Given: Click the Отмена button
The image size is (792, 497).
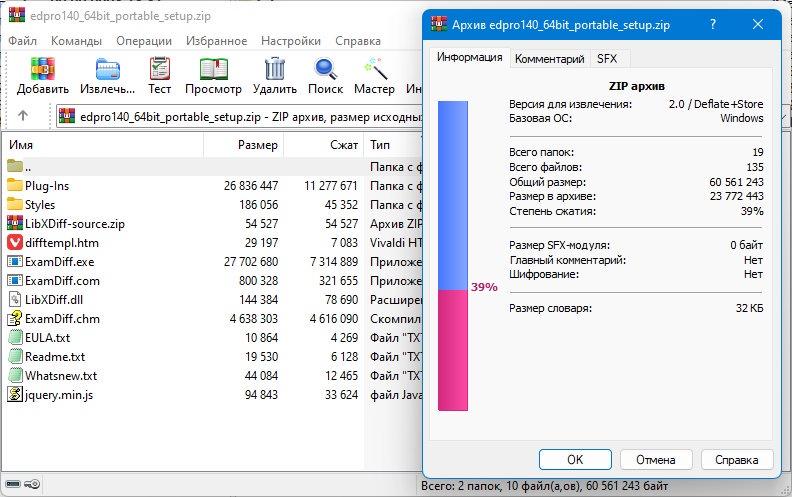Looking at the screenshot, I should tap(656, 460).
